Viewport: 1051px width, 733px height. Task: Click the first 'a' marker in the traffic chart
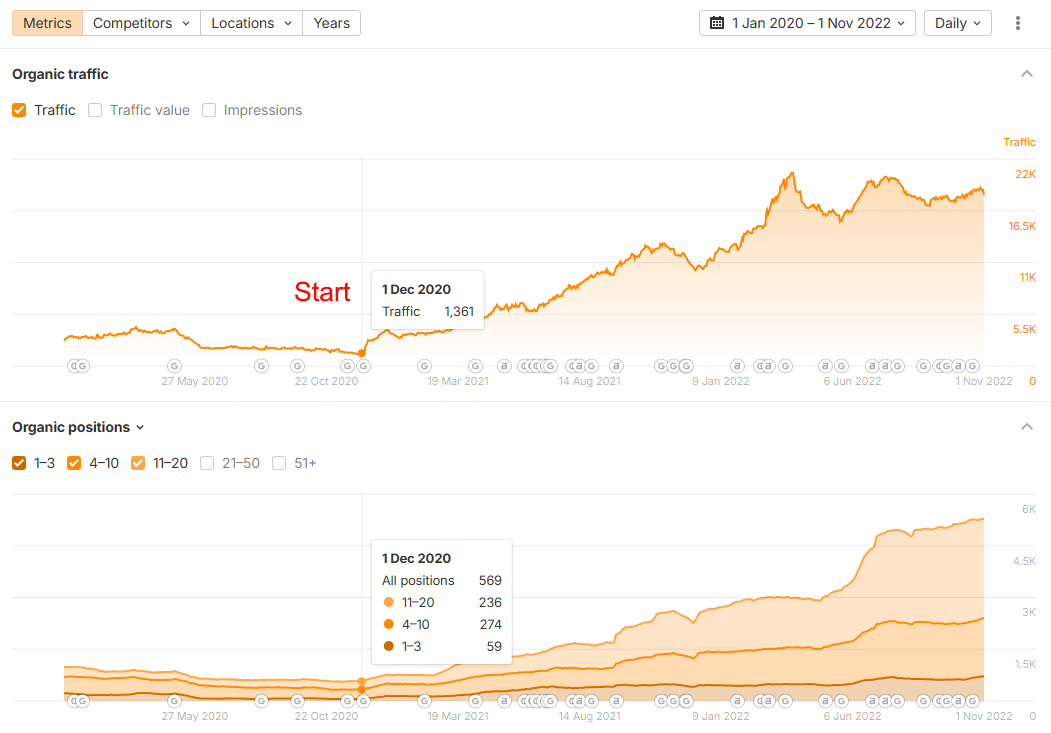click(504, 366)
